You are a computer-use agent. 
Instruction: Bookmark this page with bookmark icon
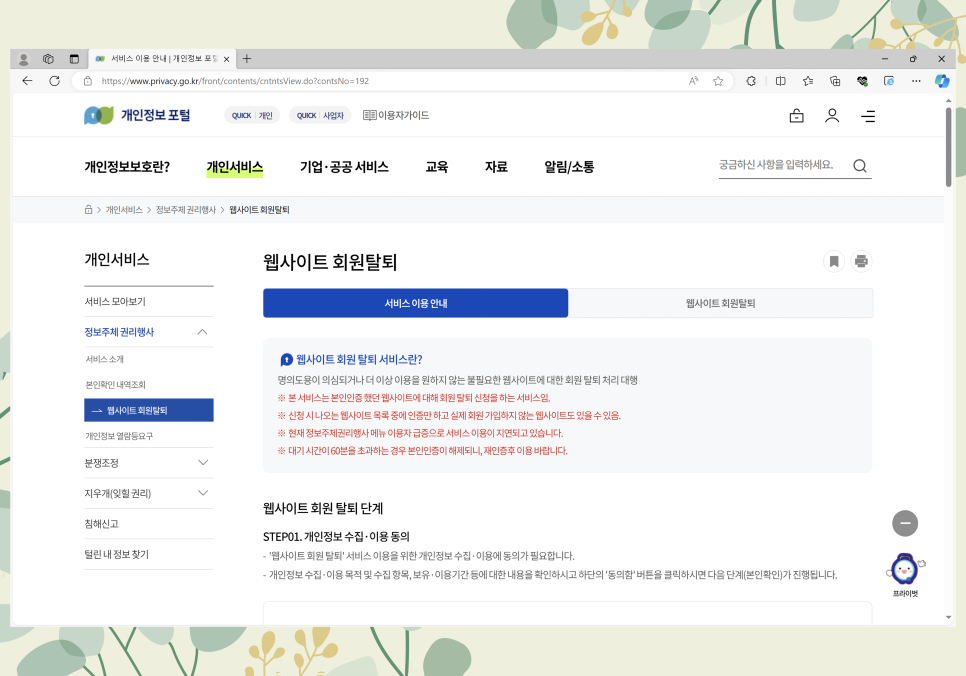tap(834, 261)
